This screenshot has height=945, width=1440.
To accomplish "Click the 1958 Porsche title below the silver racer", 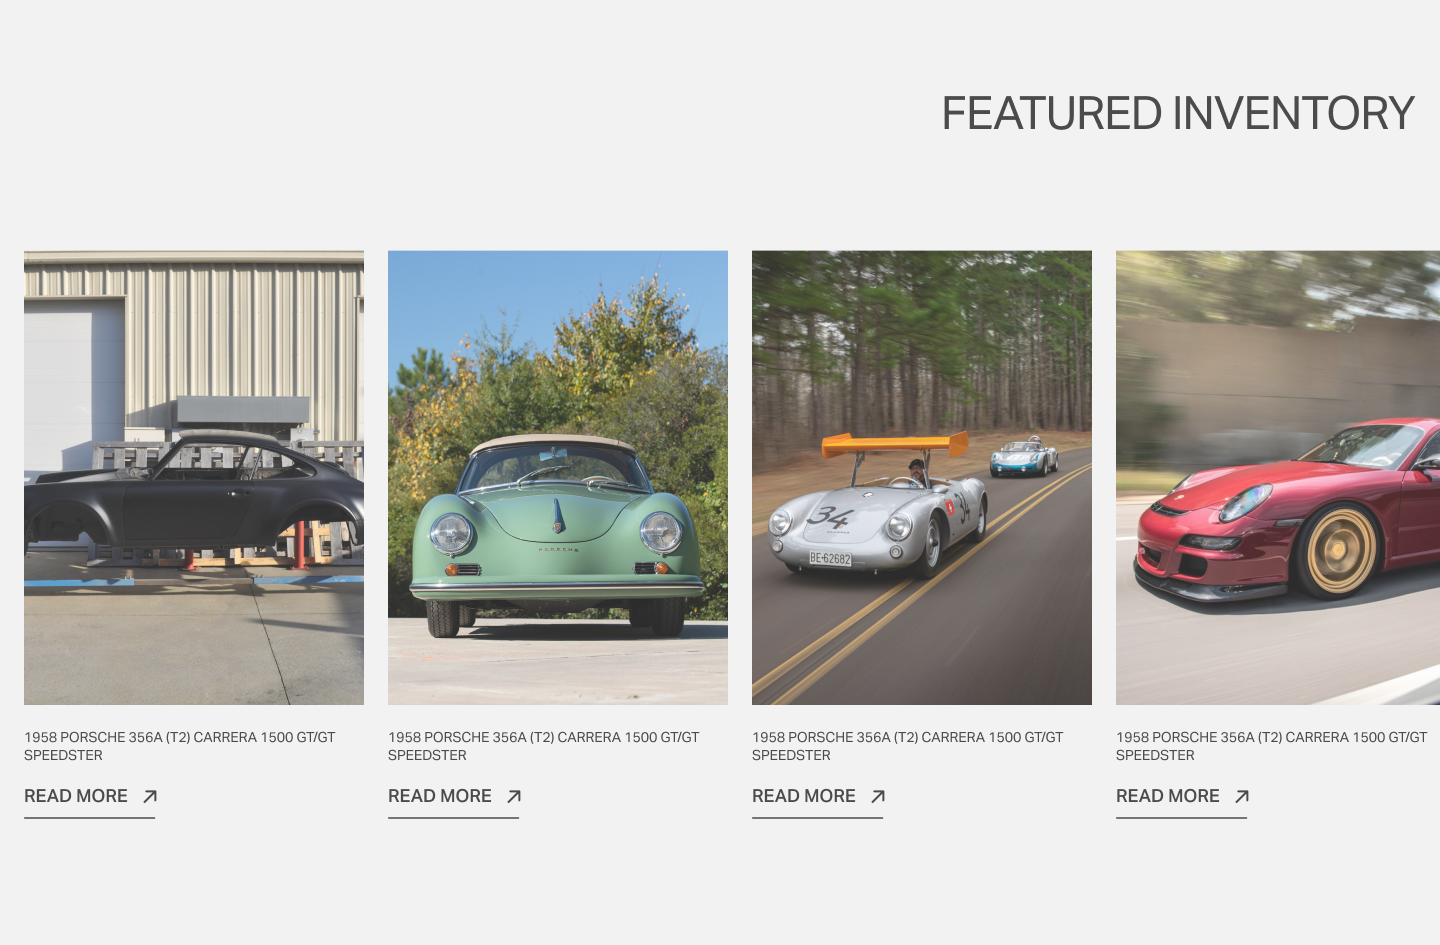I will click(x=908, y=746).
